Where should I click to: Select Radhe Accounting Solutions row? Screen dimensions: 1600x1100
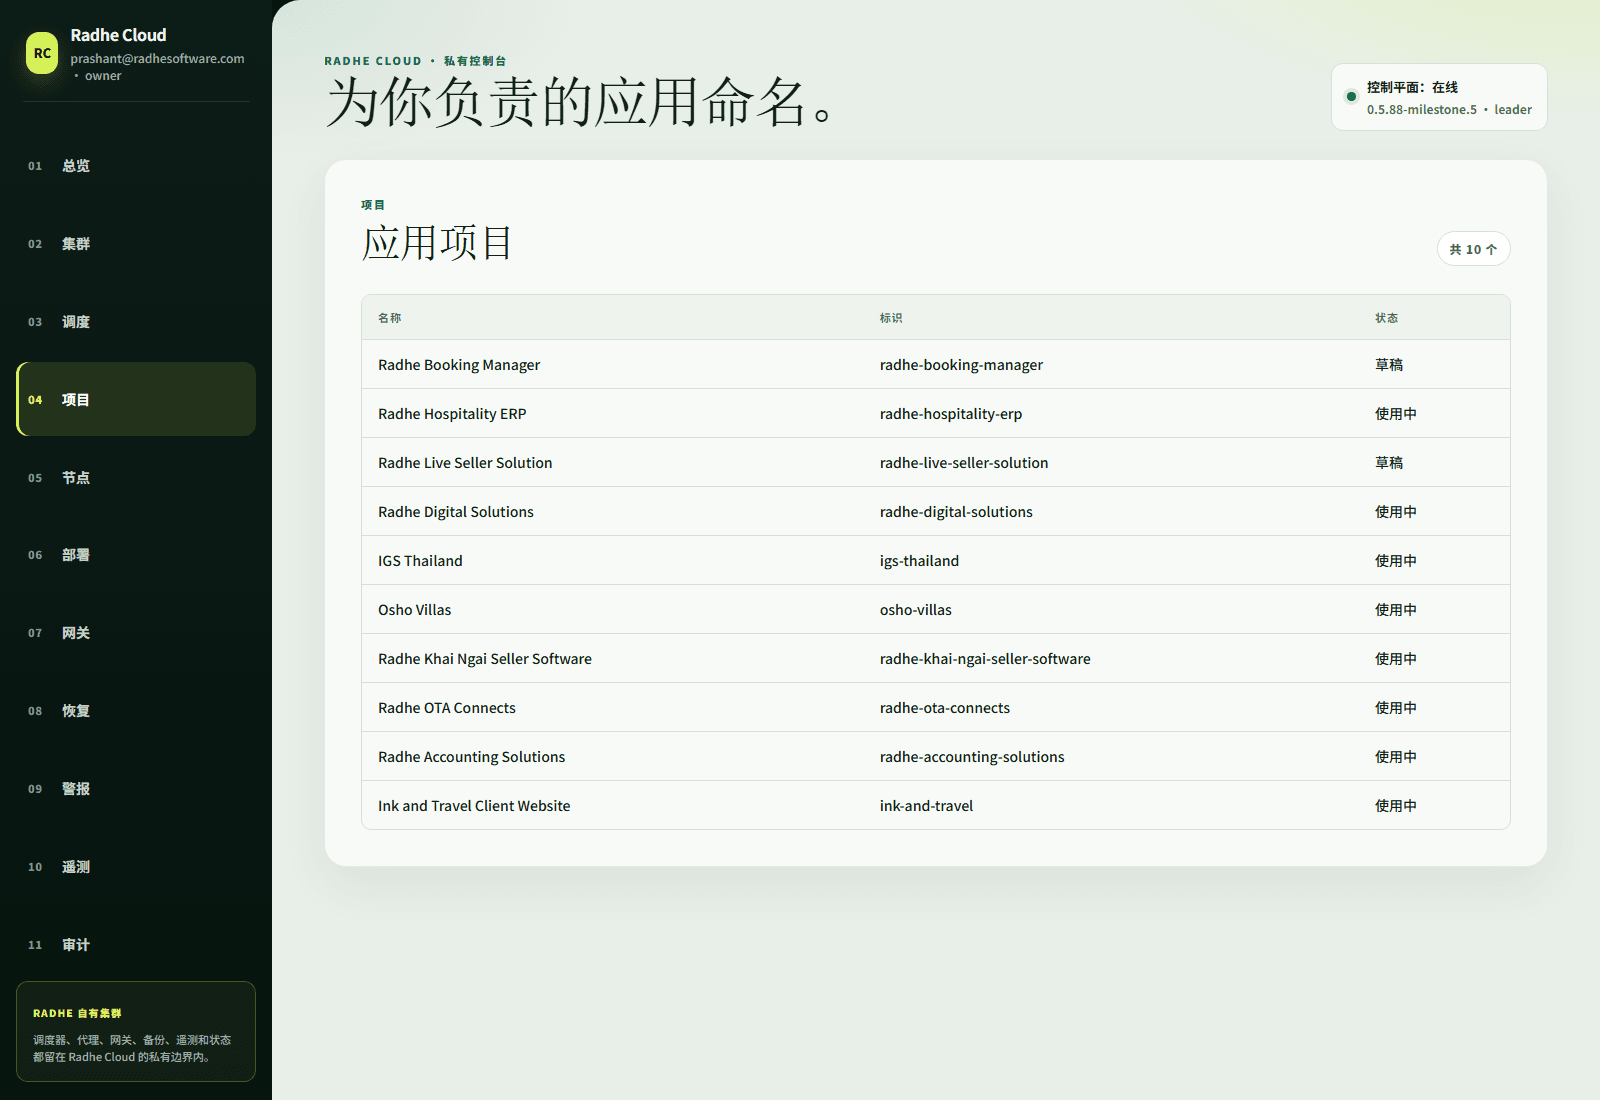[x=936, y=757]
